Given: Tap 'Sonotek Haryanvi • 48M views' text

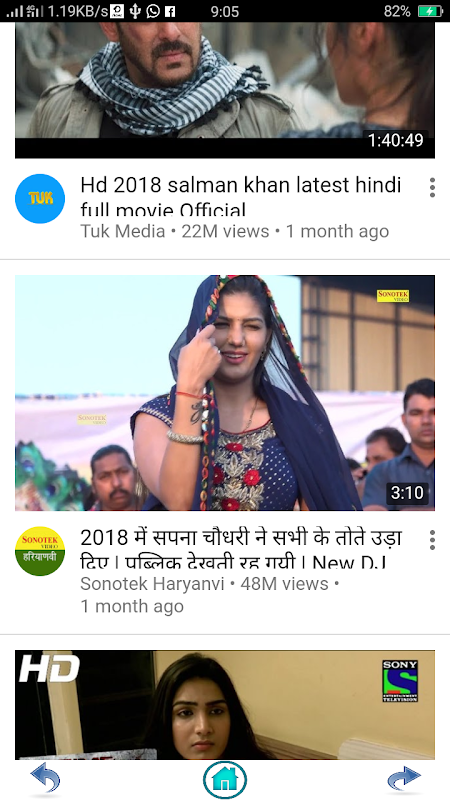Looking at the screenshot, I should [x=205, y=584].
